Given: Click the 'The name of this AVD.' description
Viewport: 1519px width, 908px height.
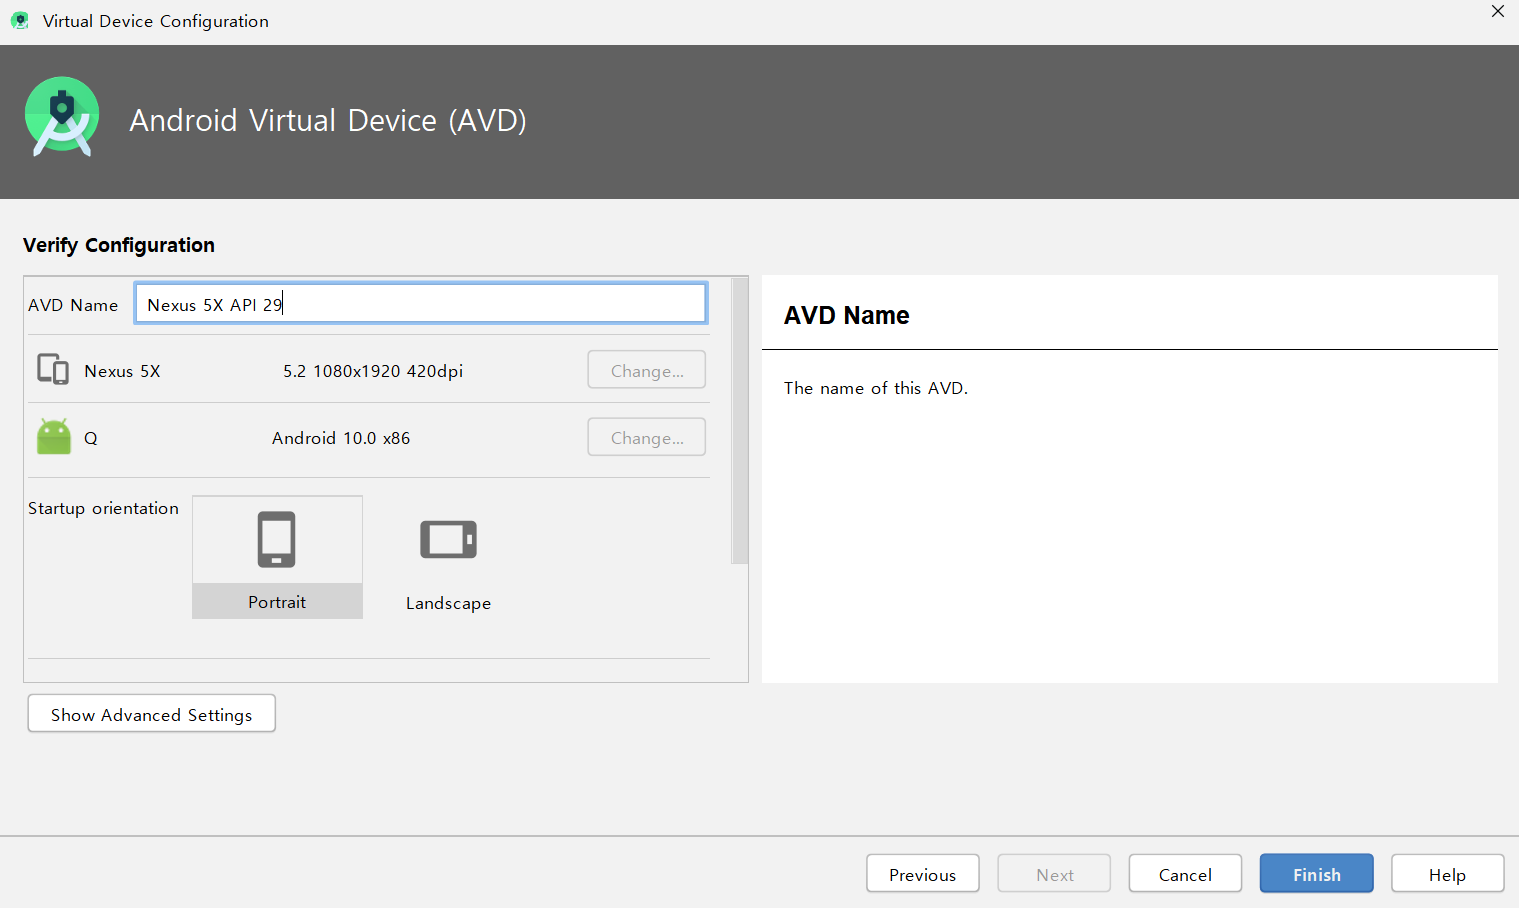Looking at the screenshot, I should (876, 388).
